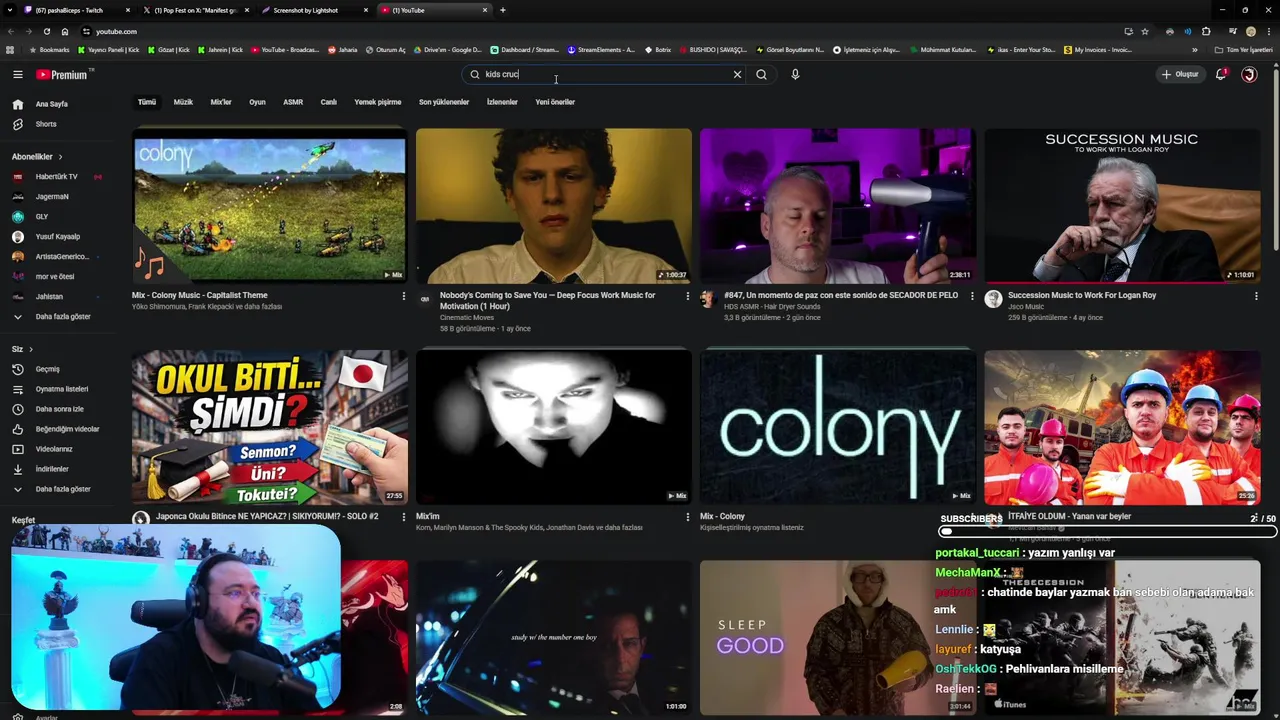The image size is (1280, 720).
Task: Open Beğendiğim videolar liked videos
Action: point(67,429)
